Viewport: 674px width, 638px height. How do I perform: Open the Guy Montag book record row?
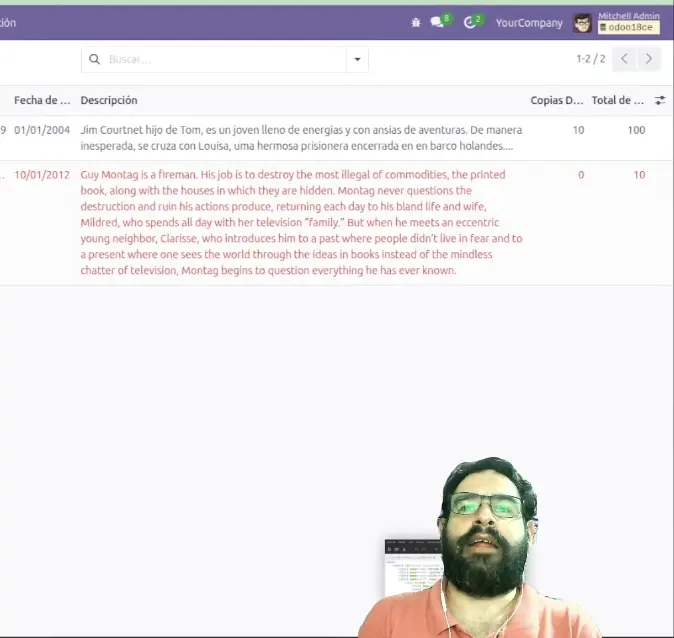pos(300,222)
